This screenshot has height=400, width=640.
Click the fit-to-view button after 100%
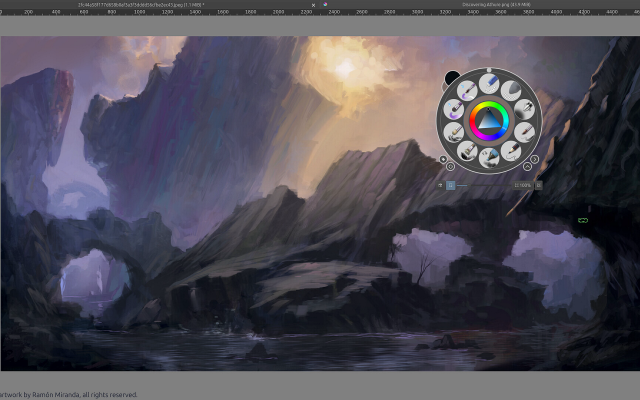539,185
